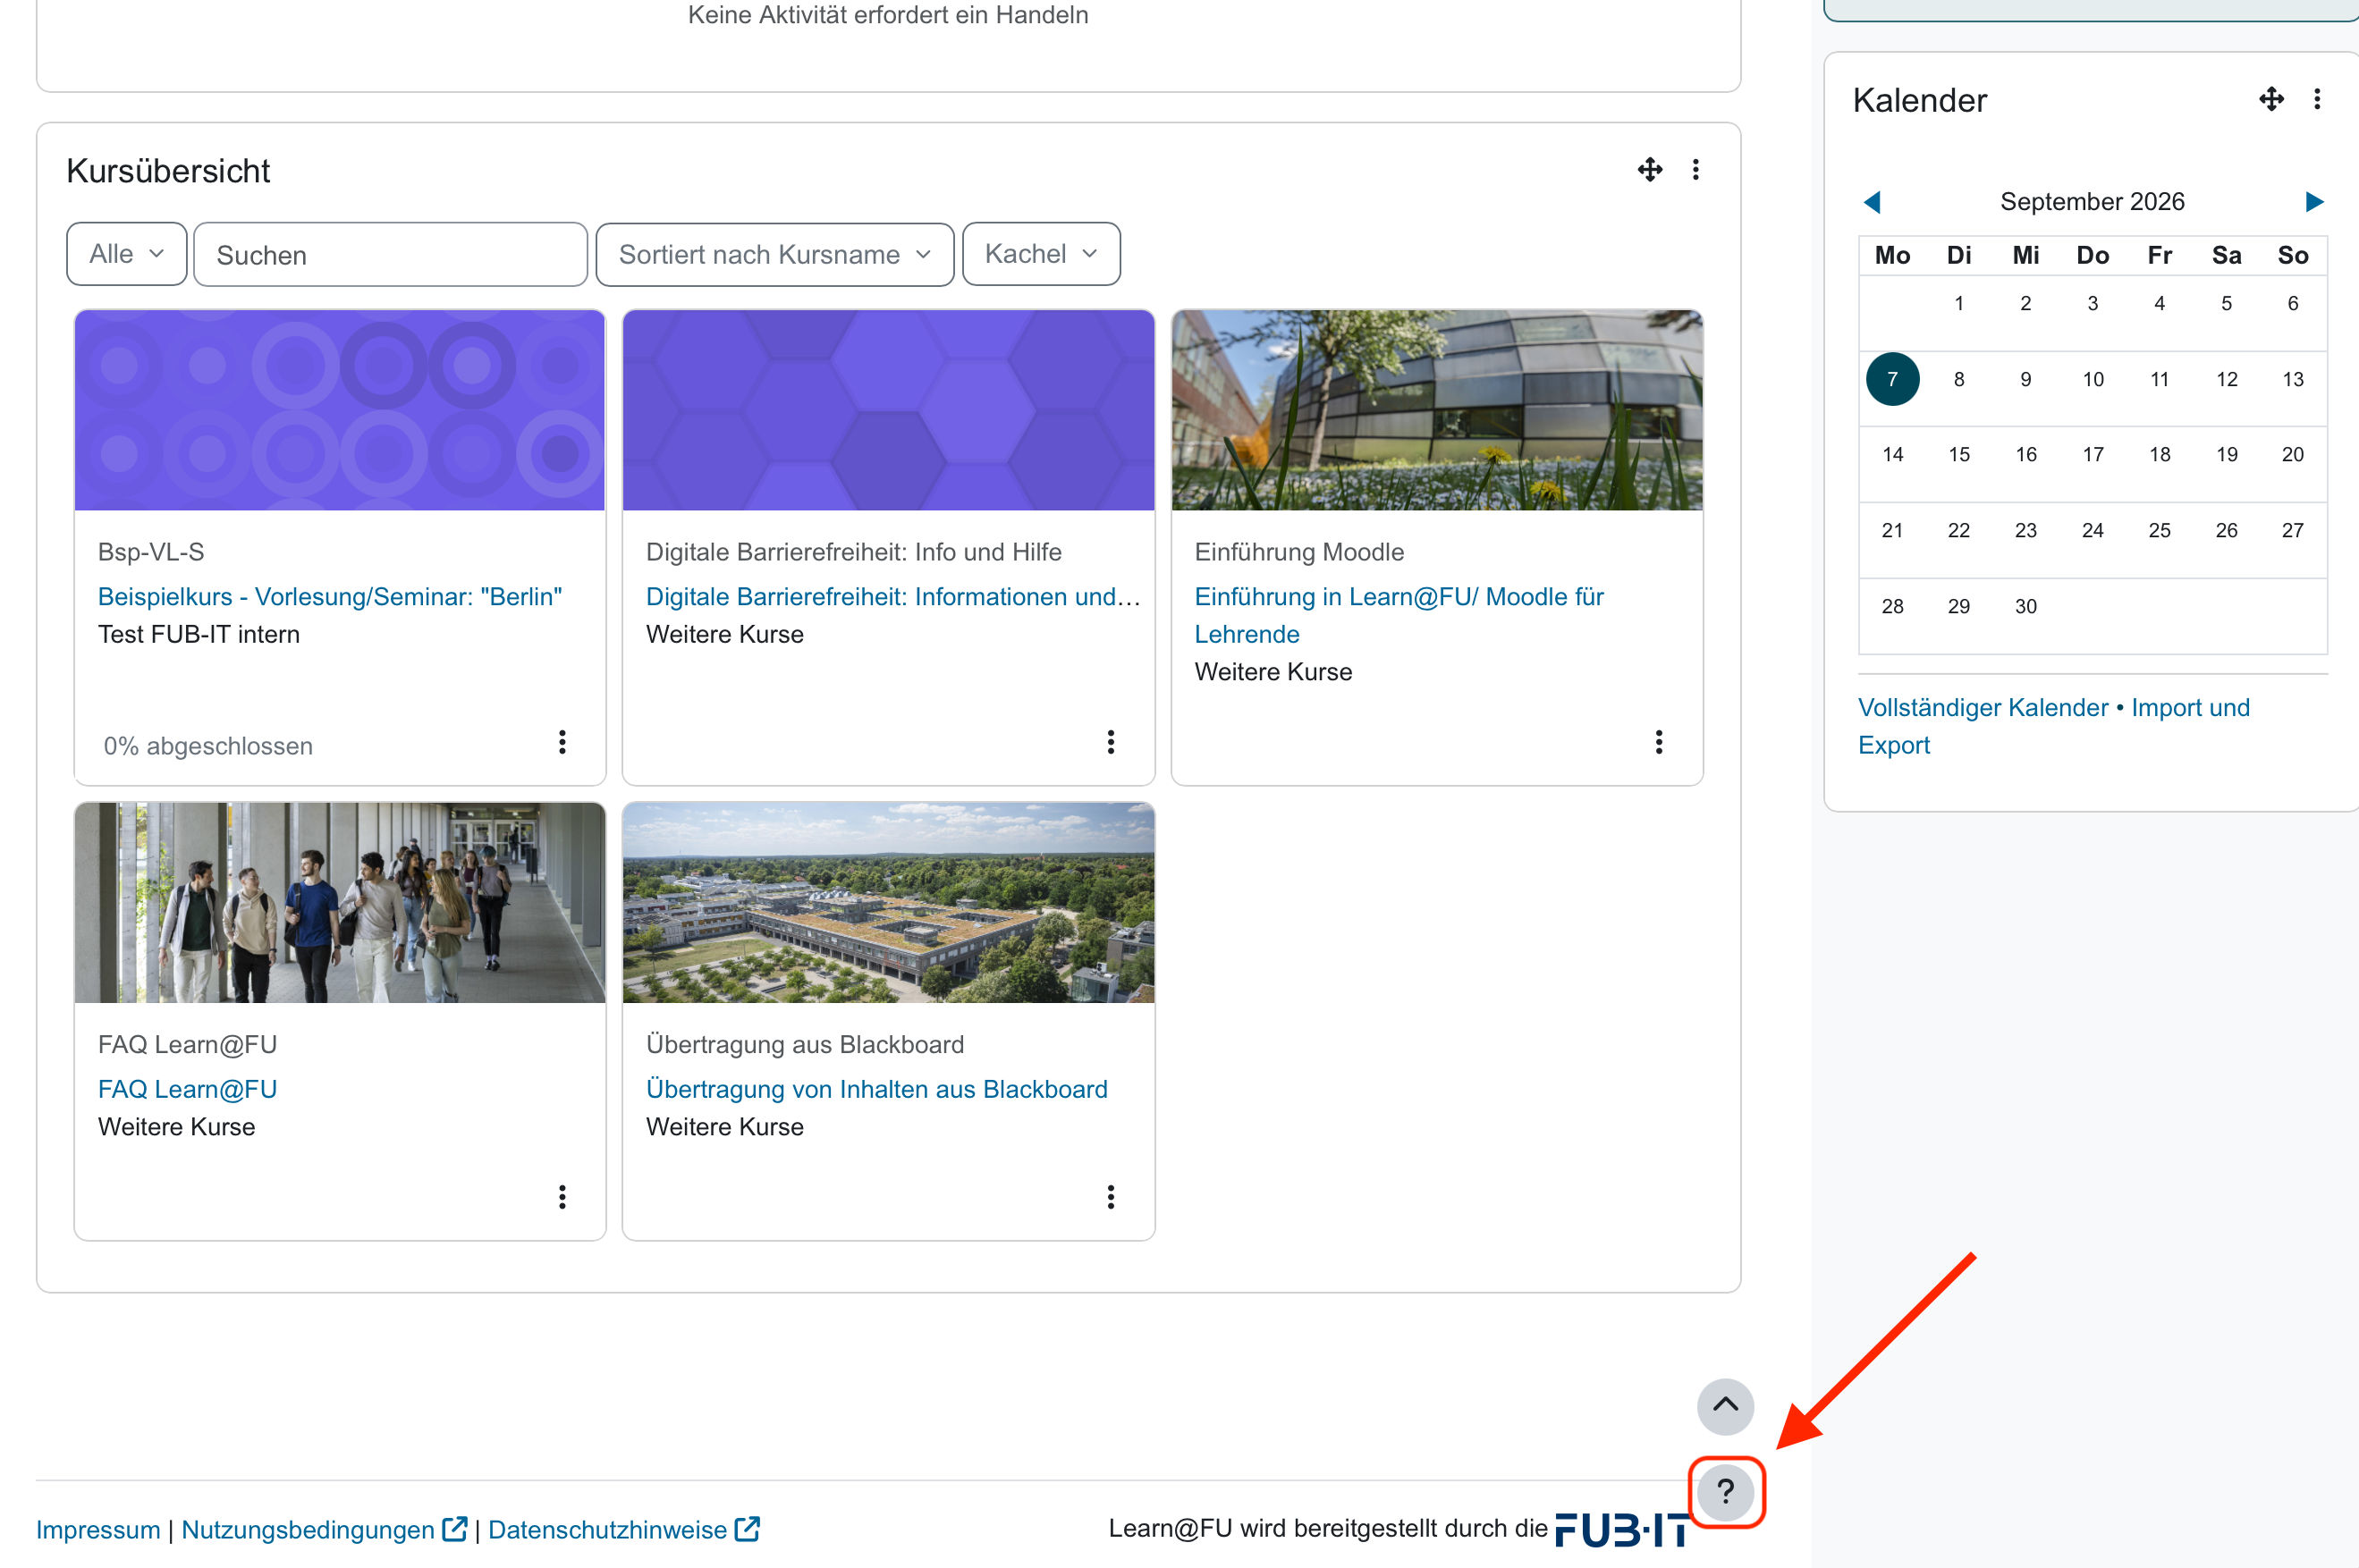Click the 0% abgeschlossen progress text
The image size is (2359, 1568).
click(x=208, y=746)
